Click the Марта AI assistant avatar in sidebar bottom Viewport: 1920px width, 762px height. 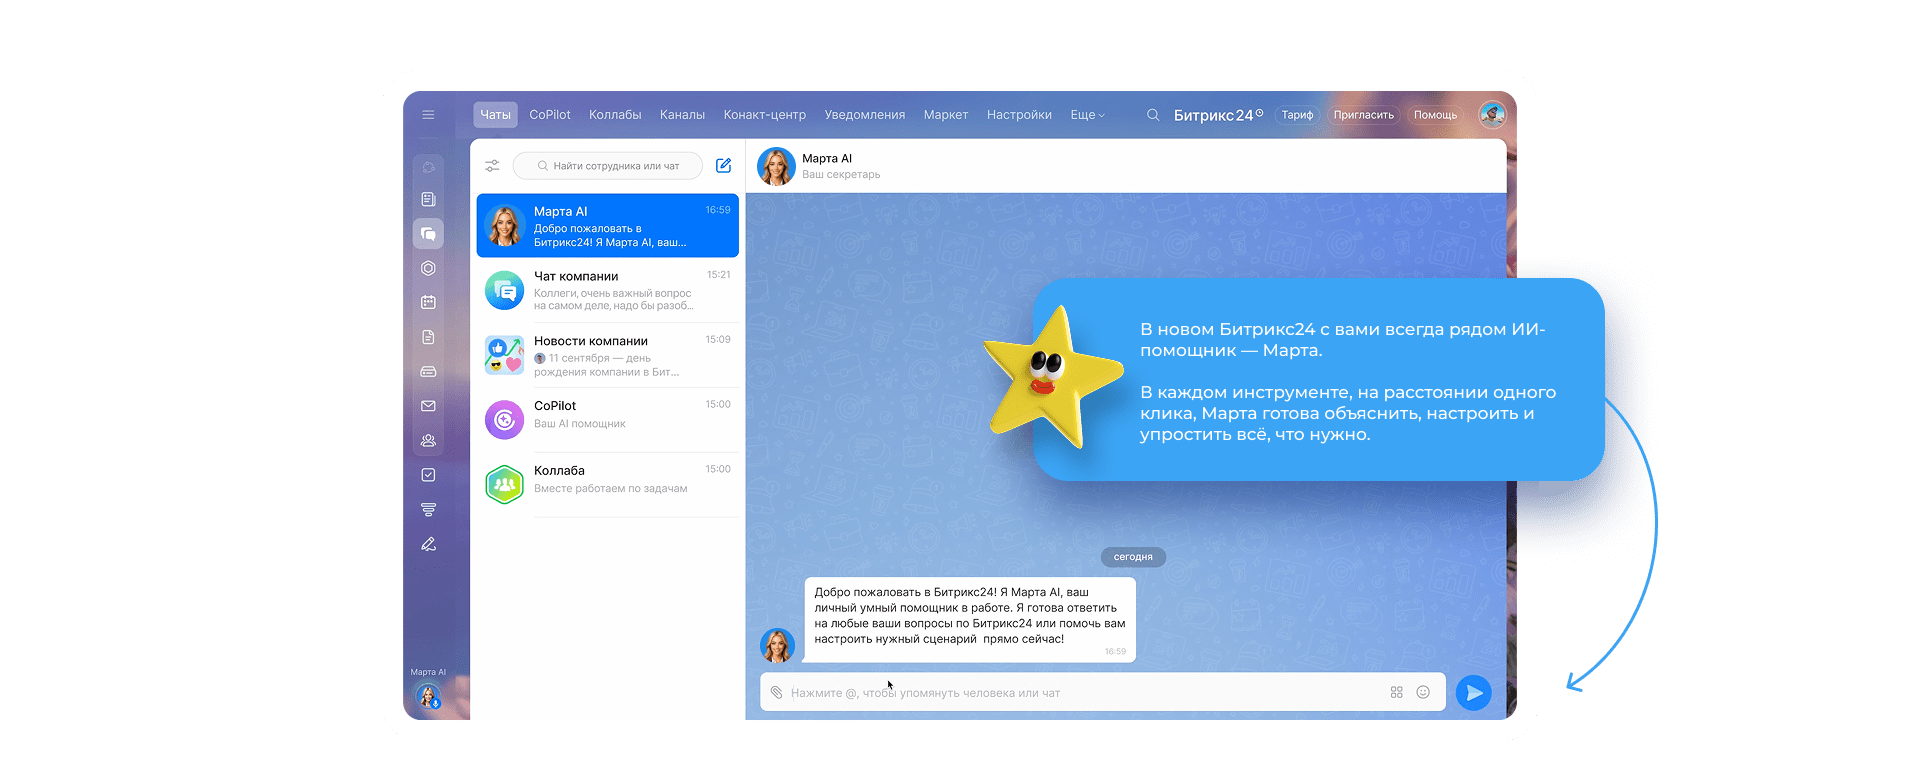click(428, 696)
